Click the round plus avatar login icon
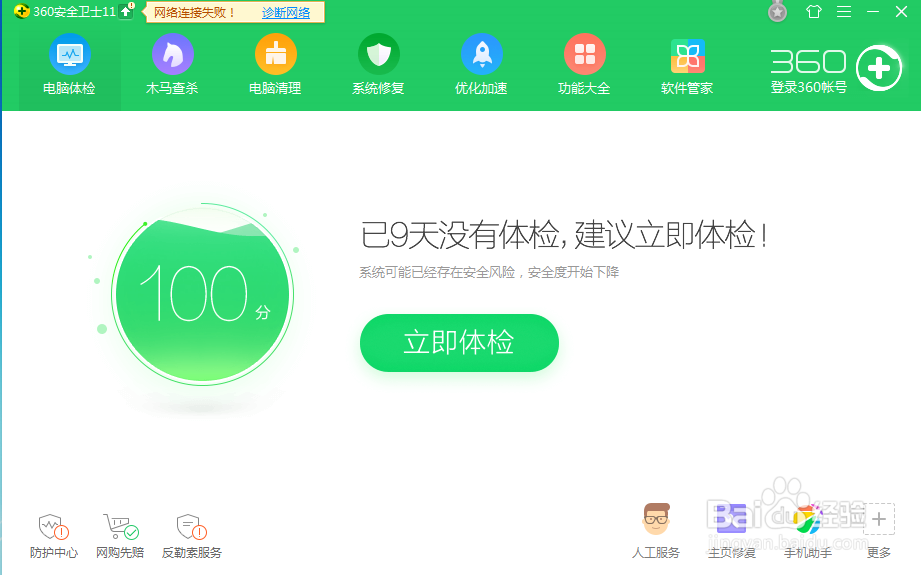Screen dimensions: 921x575 [x=879, y=69]
